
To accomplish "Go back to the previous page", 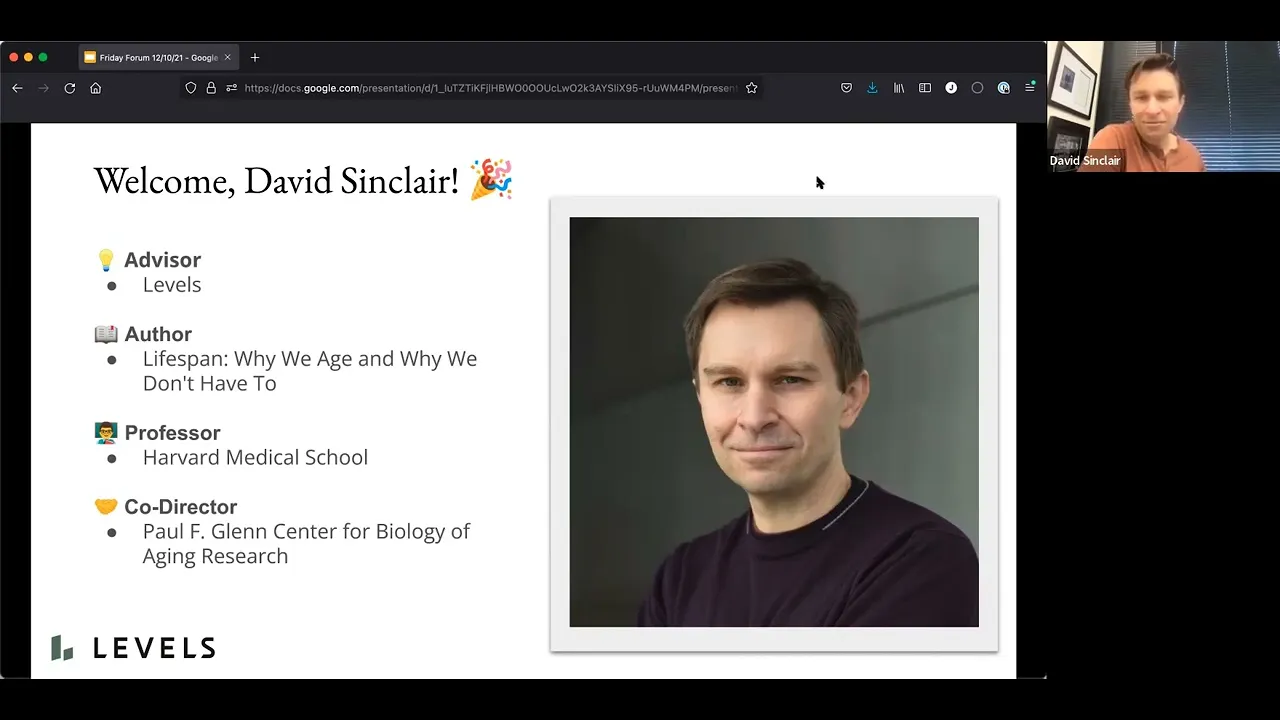I will pyautogui.click(x=17, y=88).
